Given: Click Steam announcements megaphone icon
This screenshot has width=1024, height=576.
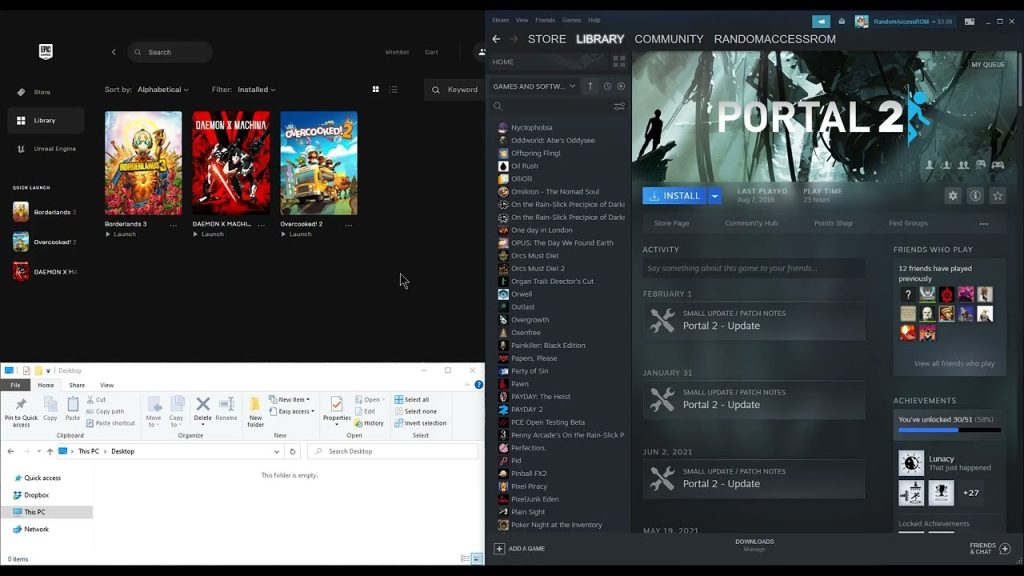Looking at the screenshot, I should (x=821, y=21).
